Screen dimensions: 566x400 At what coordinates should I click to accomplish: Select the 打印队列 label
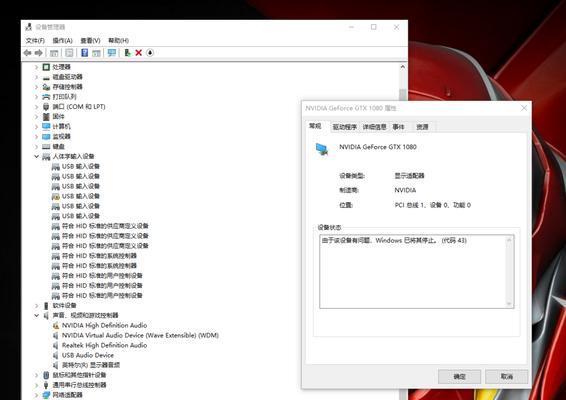pyautogui.click(x=65, y=97)
